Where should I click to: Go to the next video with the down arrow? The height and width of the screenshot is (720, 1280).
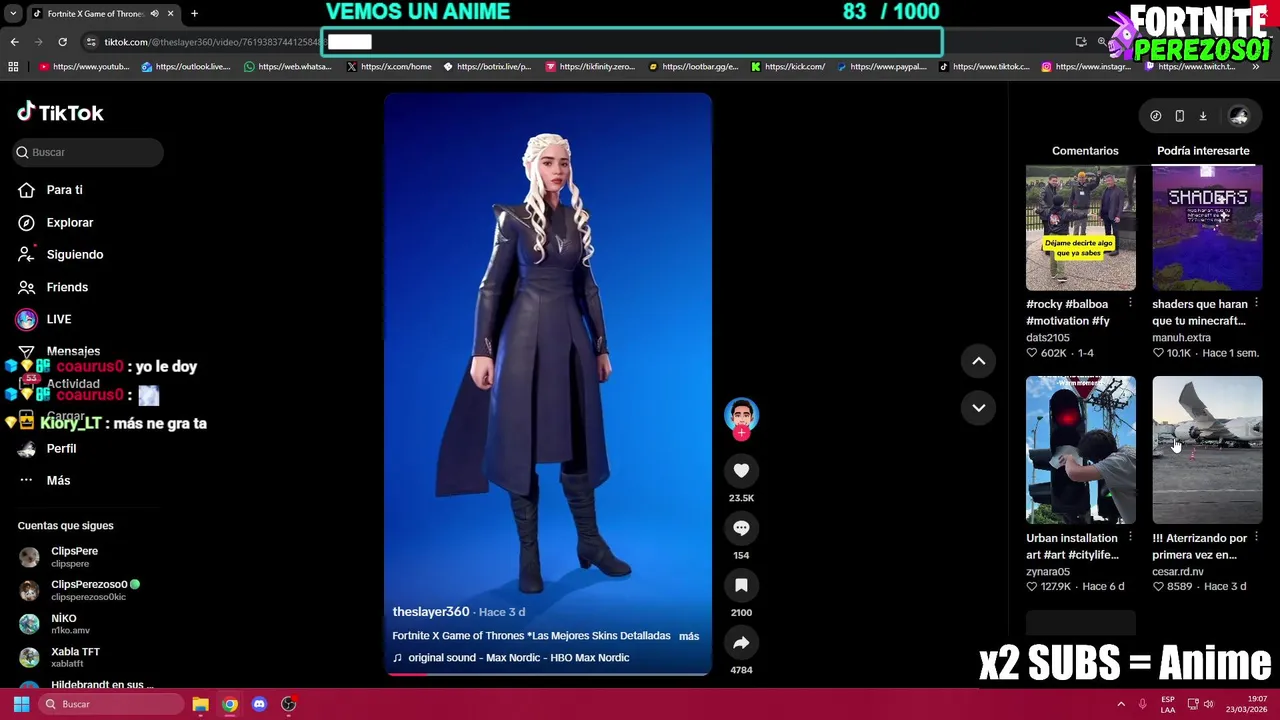[978, 408]
